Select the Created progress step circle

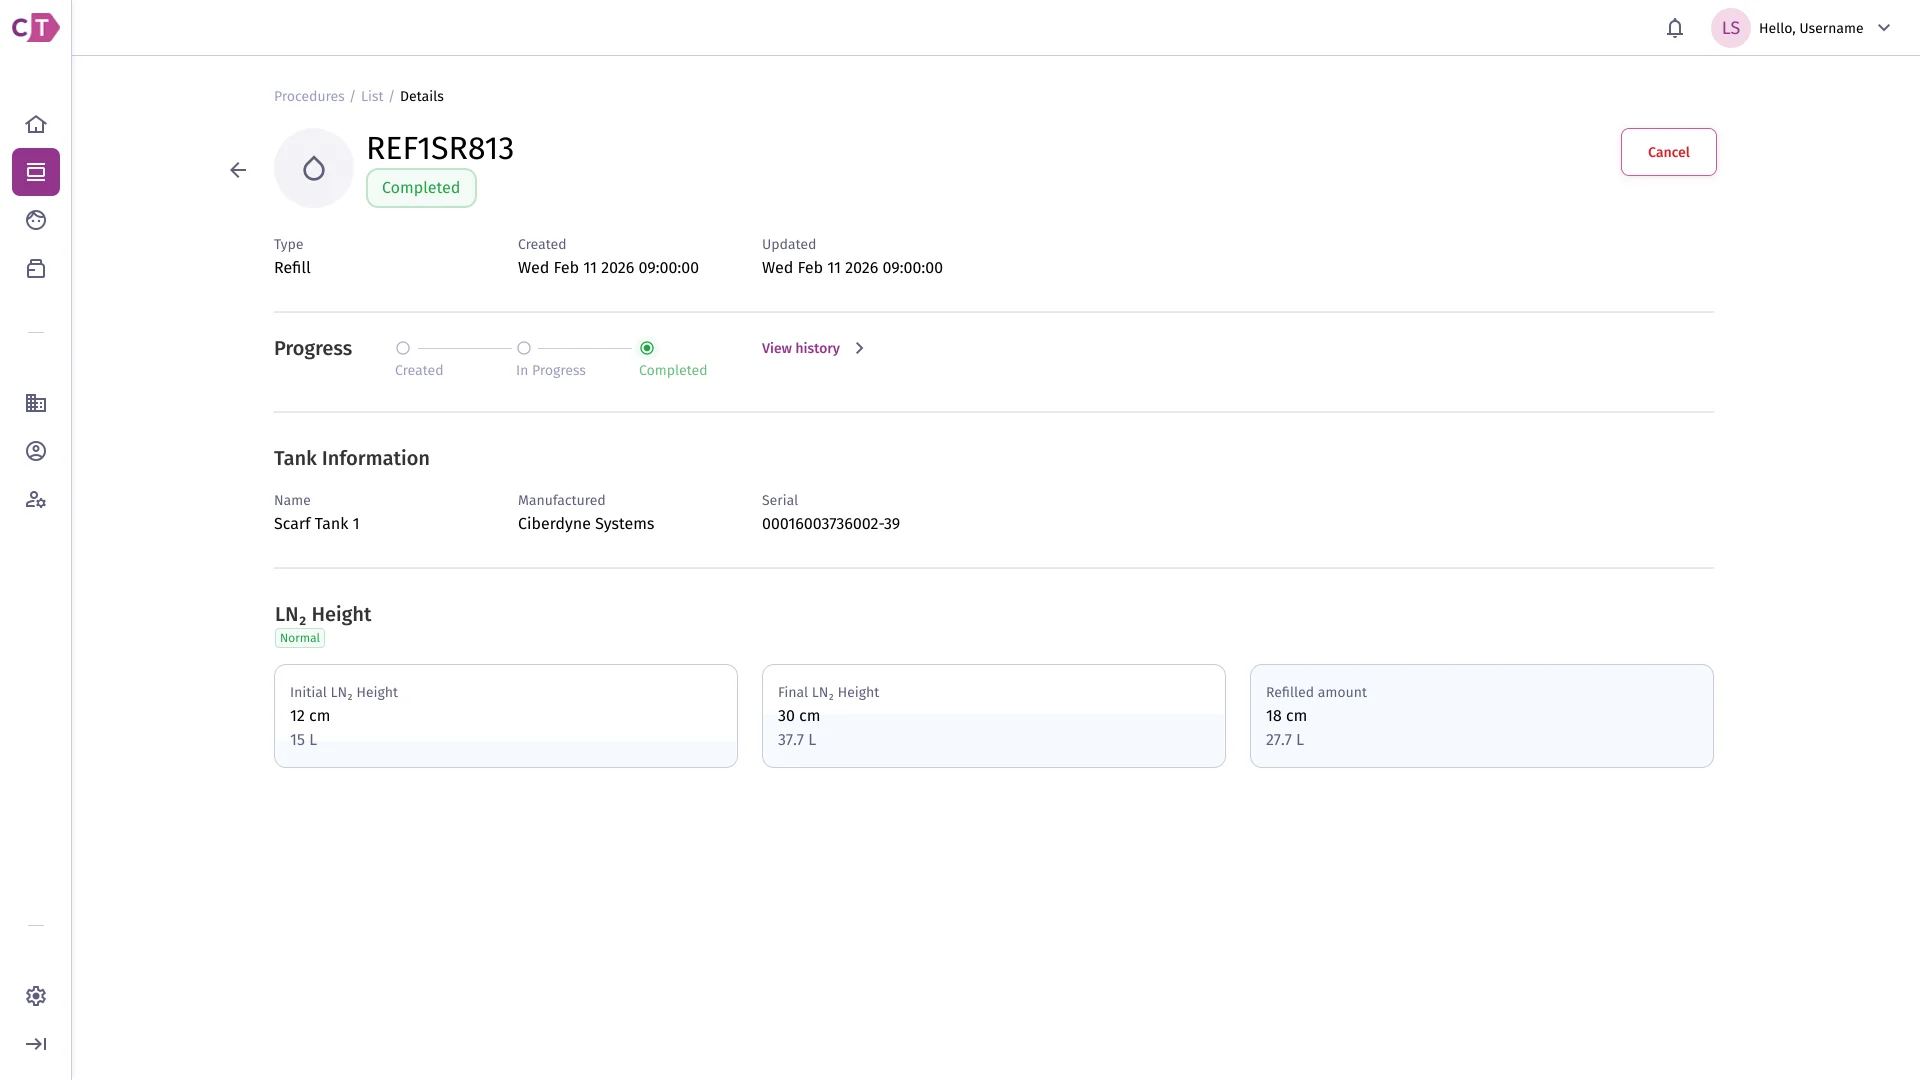403,348
